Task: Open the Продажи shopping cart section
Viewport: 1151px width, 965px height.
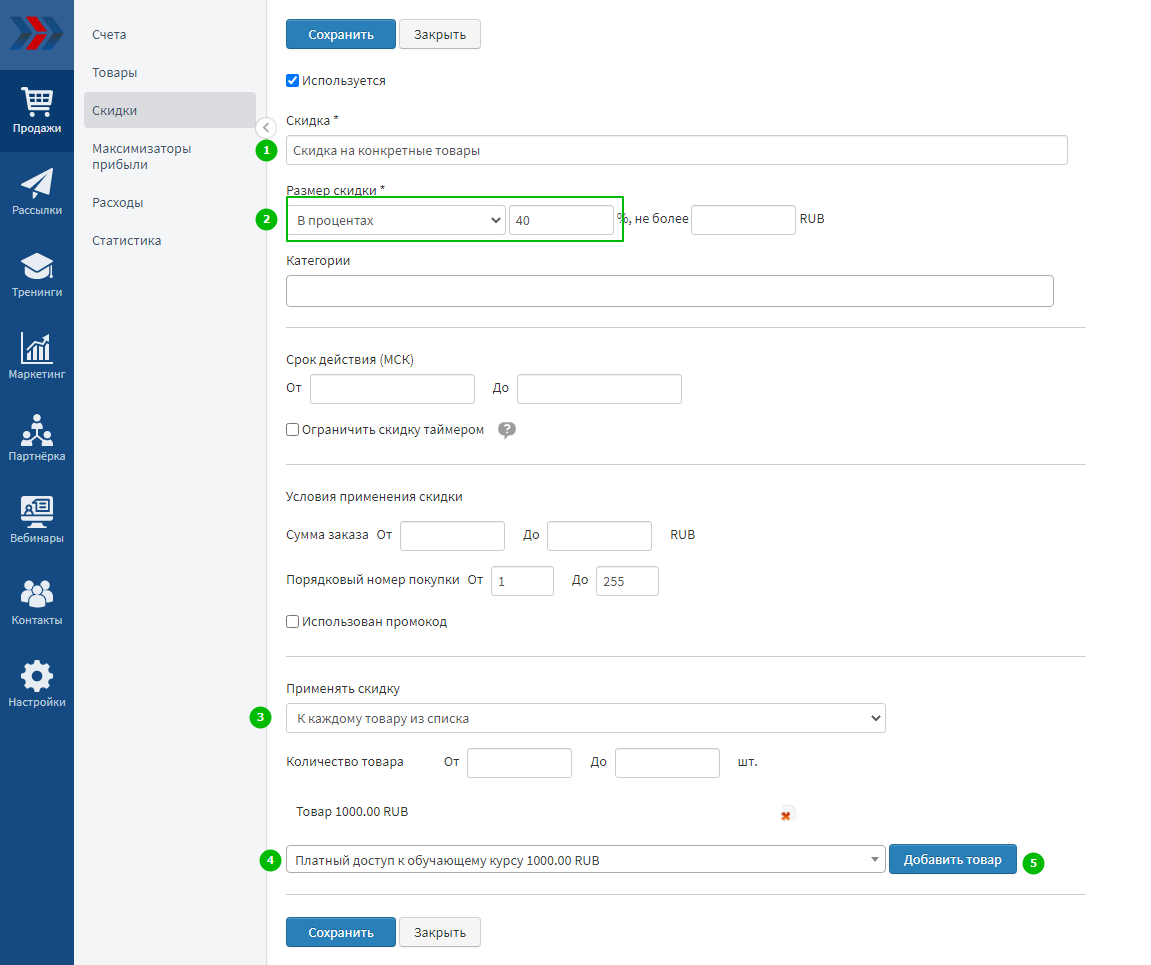Action: point(37,110)
